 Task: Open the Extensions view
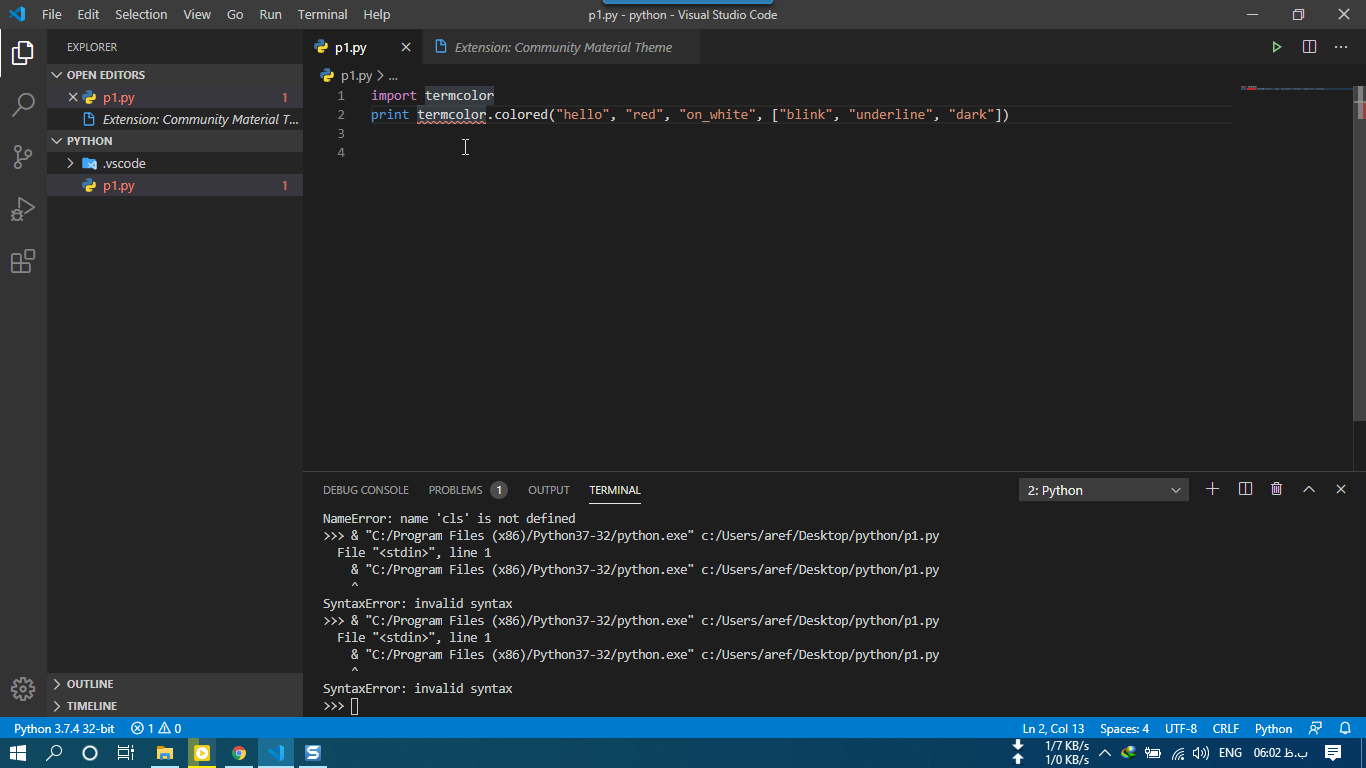pyautogui.click(x=23, y=261)
